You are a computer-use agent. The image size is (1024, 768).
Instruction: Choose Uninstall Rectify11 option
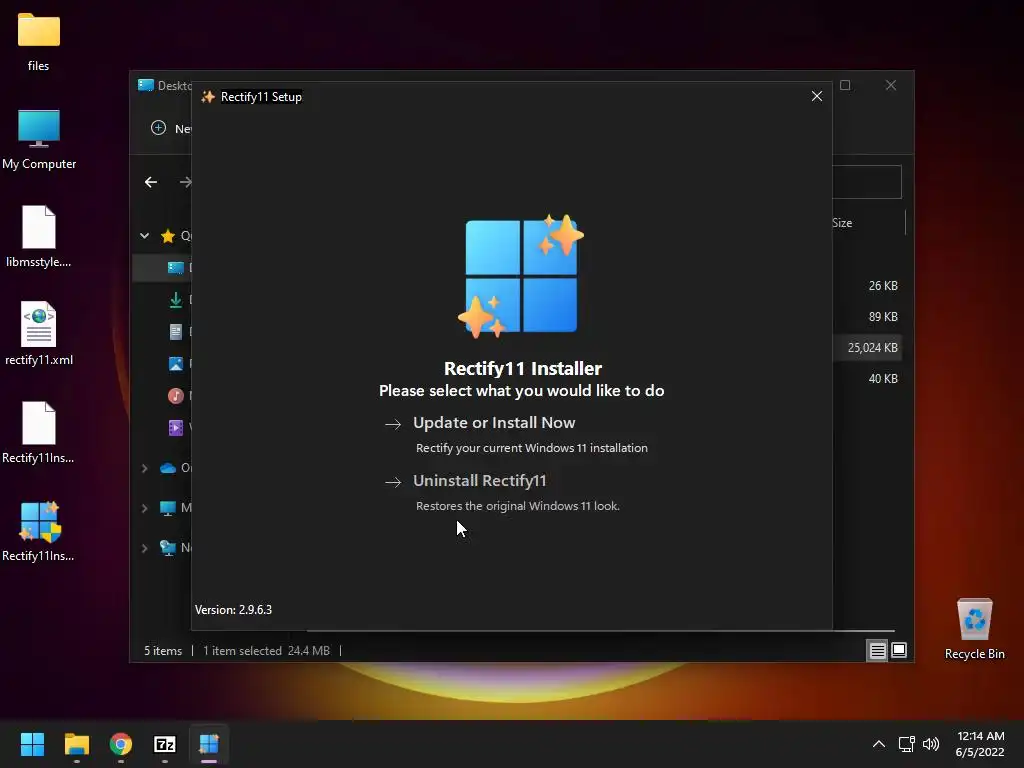pyautogui.click(x=479, y=481)
